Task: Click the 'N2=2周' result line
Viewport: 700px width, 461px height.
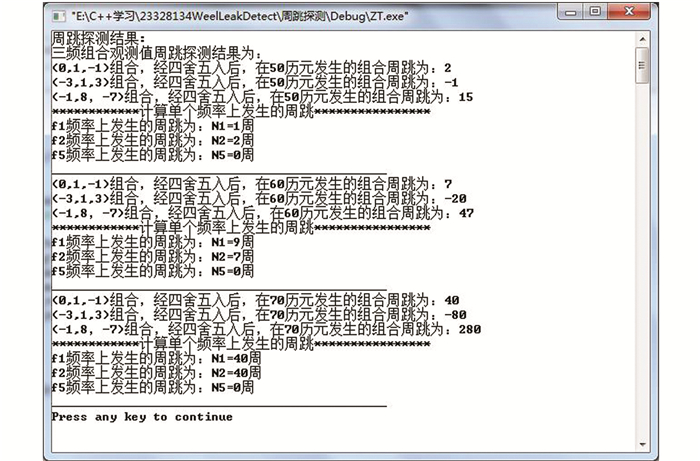Action: click(152, 141)
